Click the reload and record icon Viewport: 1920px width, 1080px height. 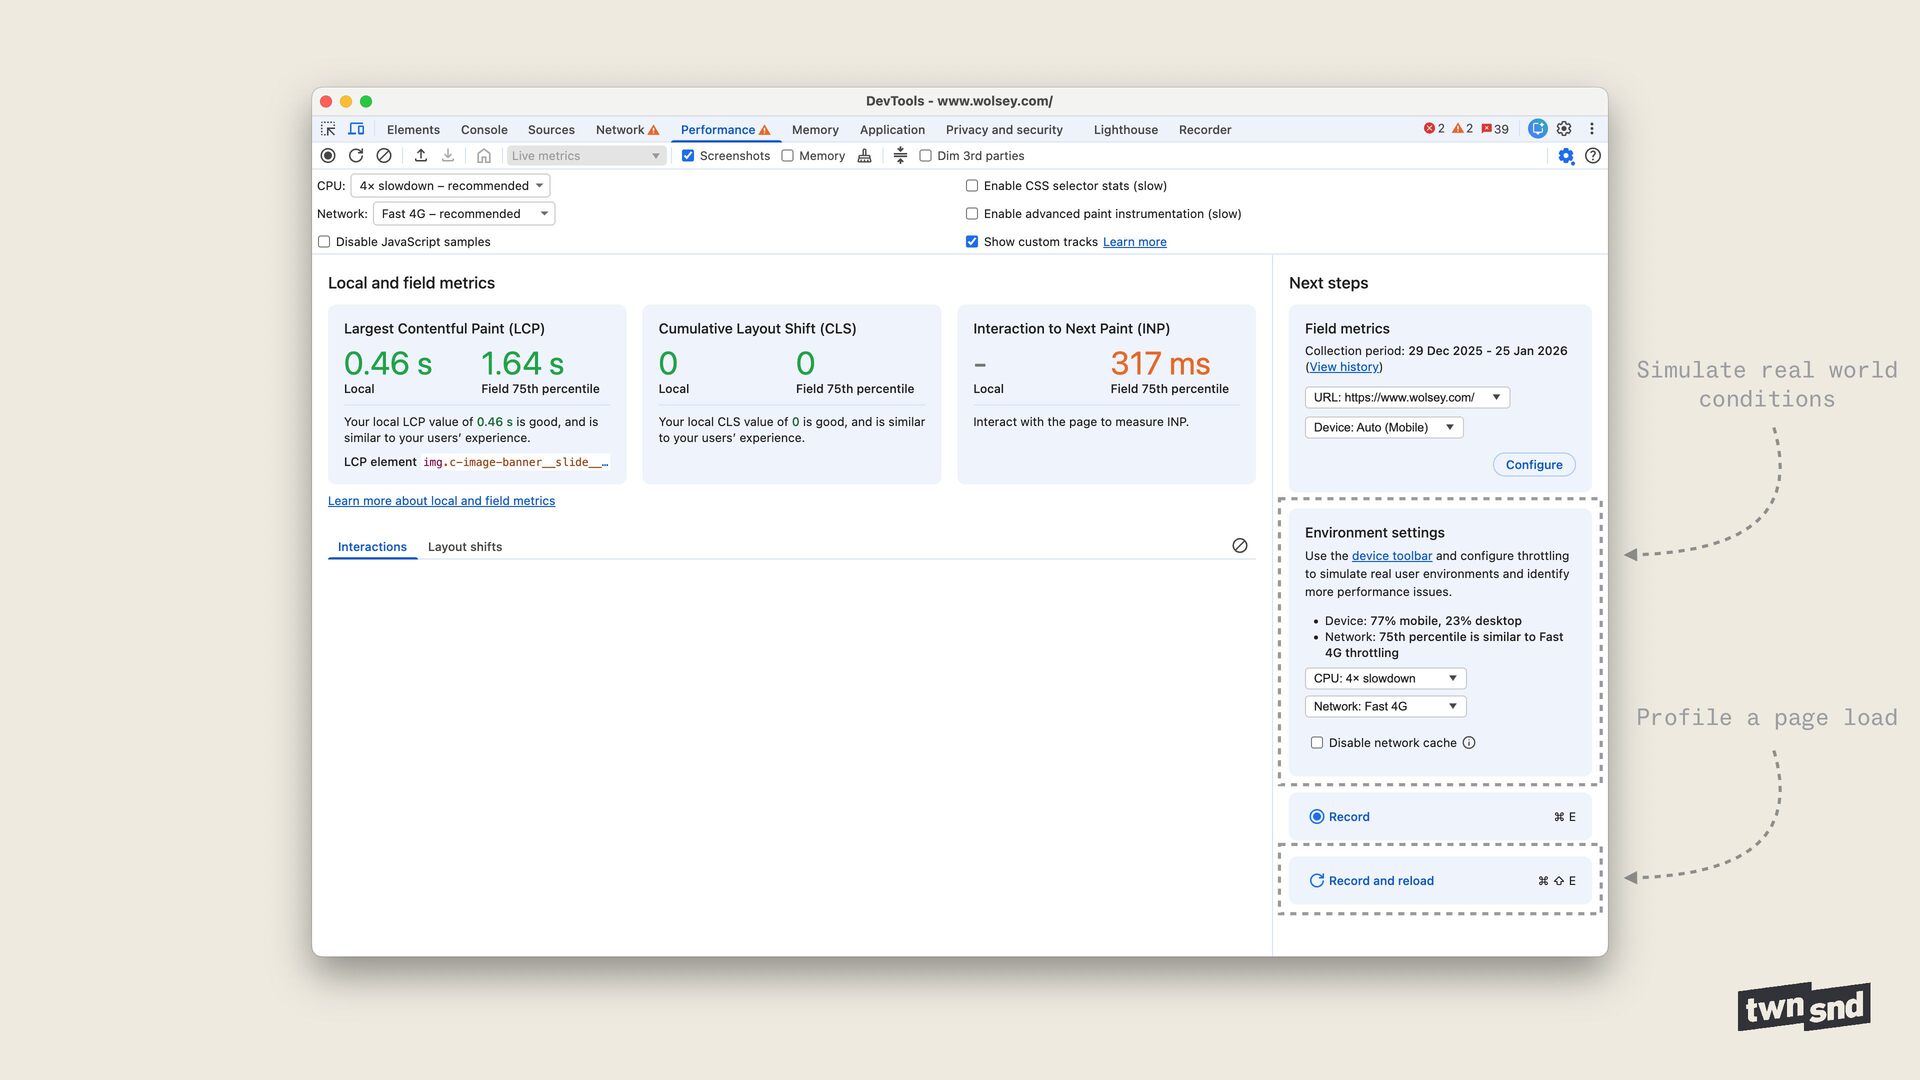[x=356, y=156]
